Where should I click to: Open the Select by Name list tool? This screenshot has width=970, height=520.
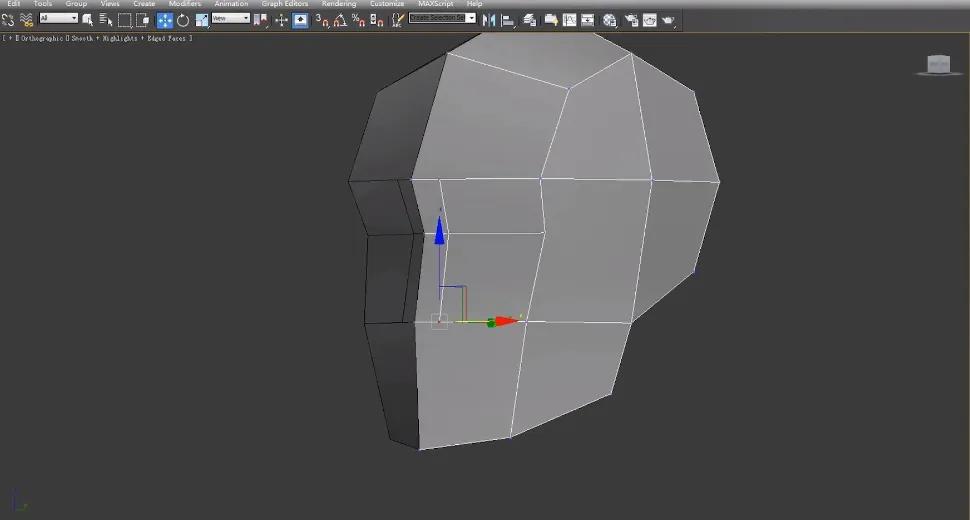pos(106,20)
